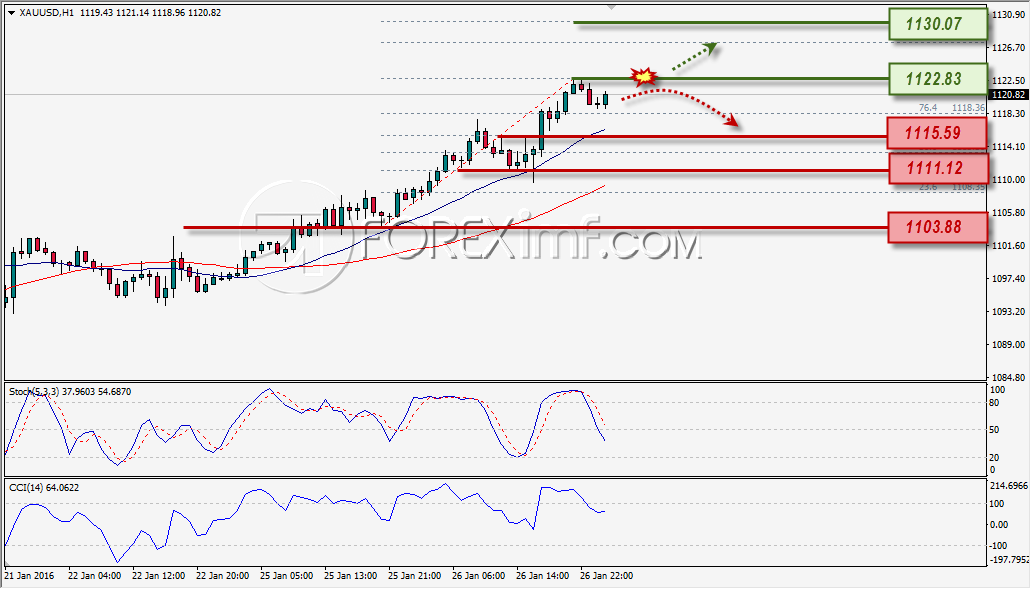
Task: Select the 1122.83 resistance level label
Action: (x=938, y=79)
